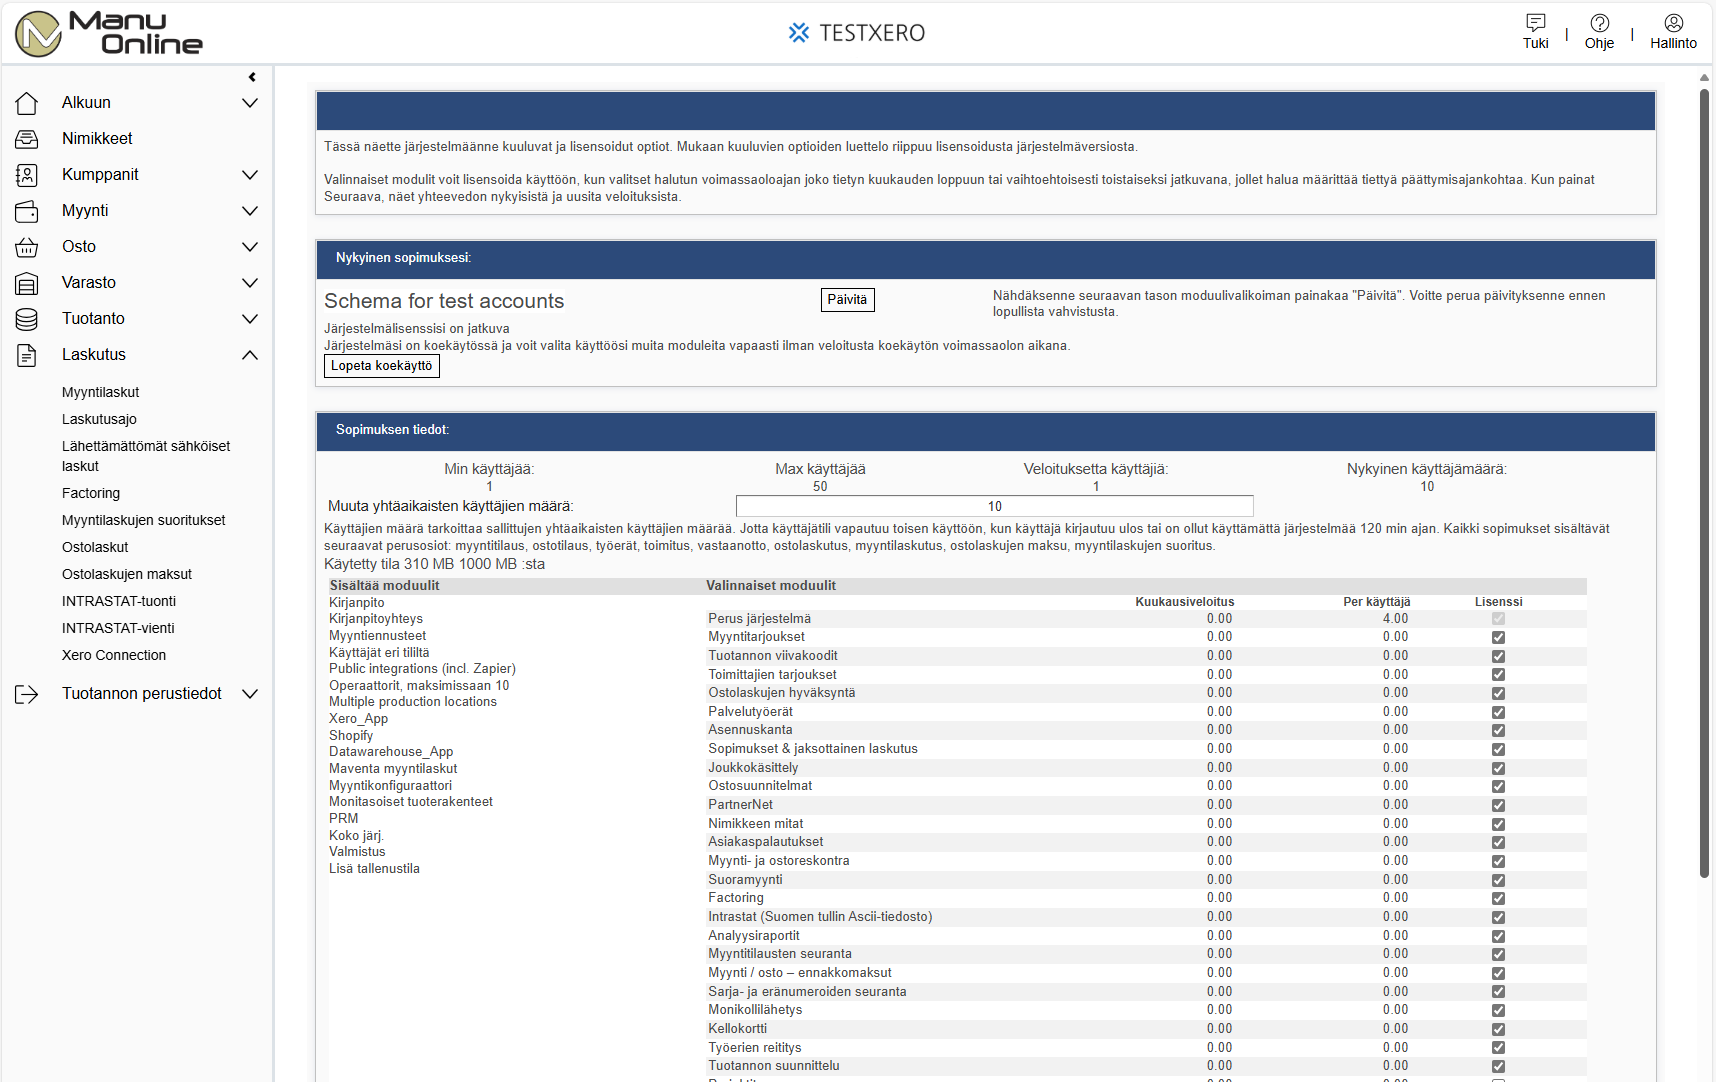The image size is (1716, 1082).
Task: Click the Myynti wallet icon
Action: 27,211
